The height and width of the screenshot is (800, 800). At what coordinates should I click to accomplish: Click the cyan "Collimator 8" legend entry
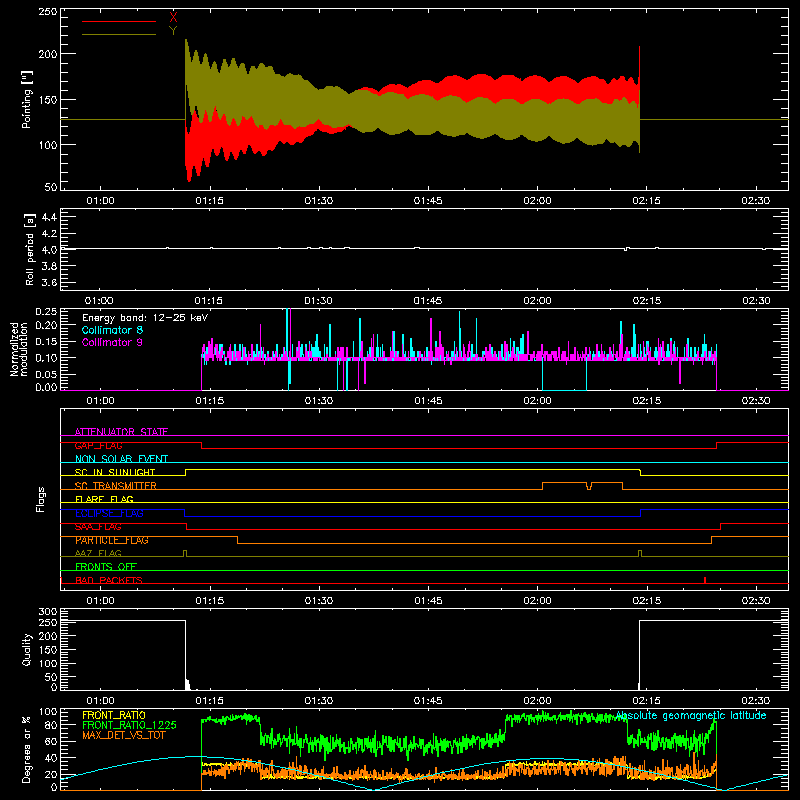click(x=112, y=330)
